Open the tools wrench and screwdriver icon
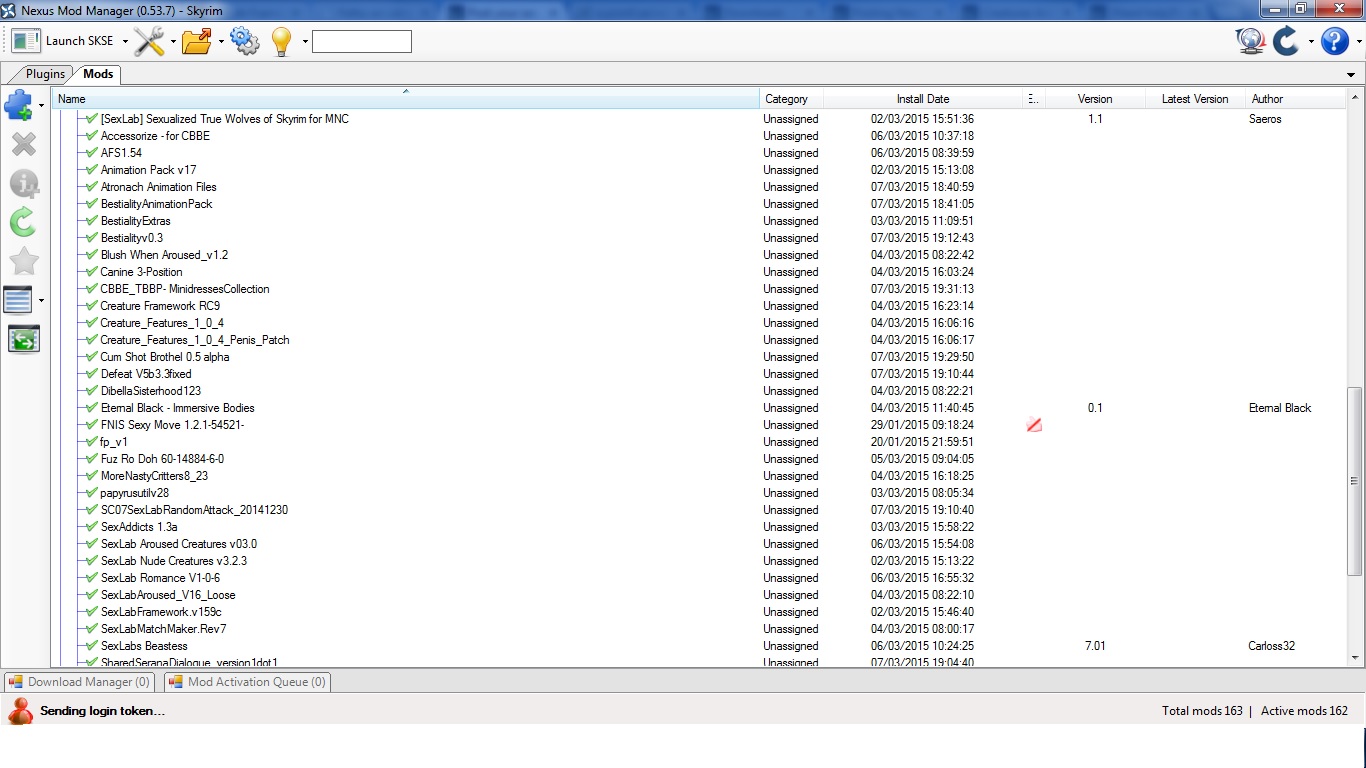Screen dimensions: 1366x768 click(149, 41)
